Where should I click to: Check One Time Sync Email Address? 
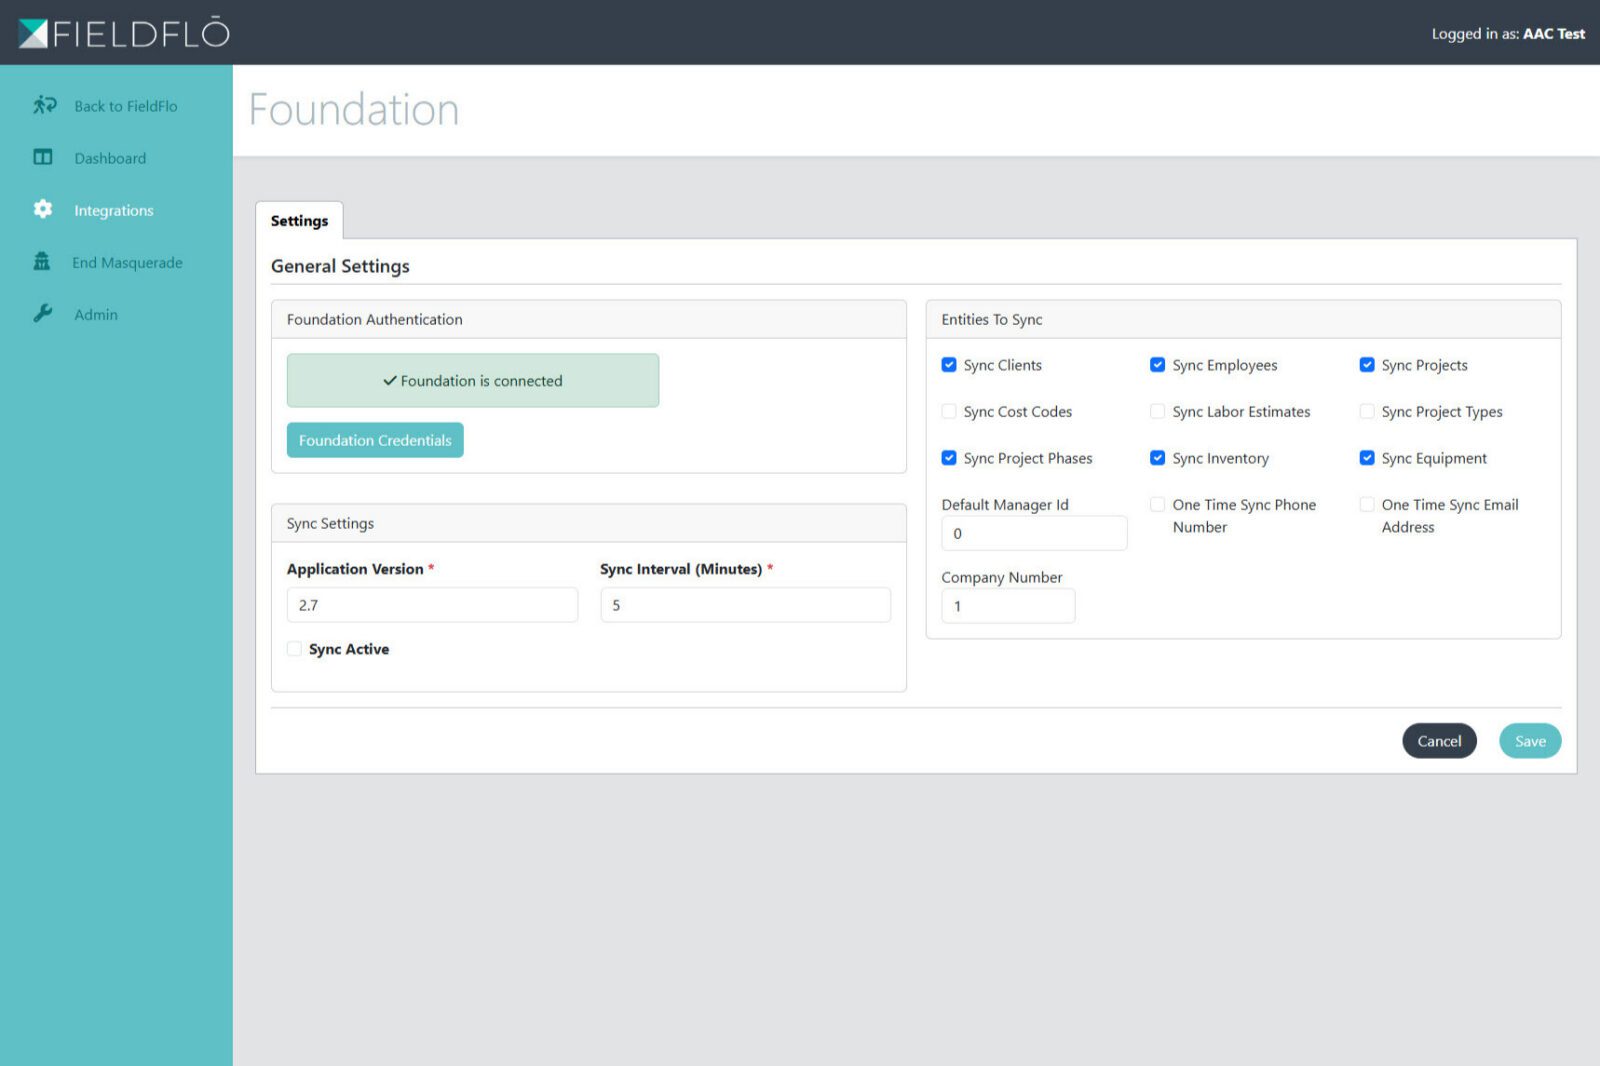pyautogui.click(x=1367, y=504)
